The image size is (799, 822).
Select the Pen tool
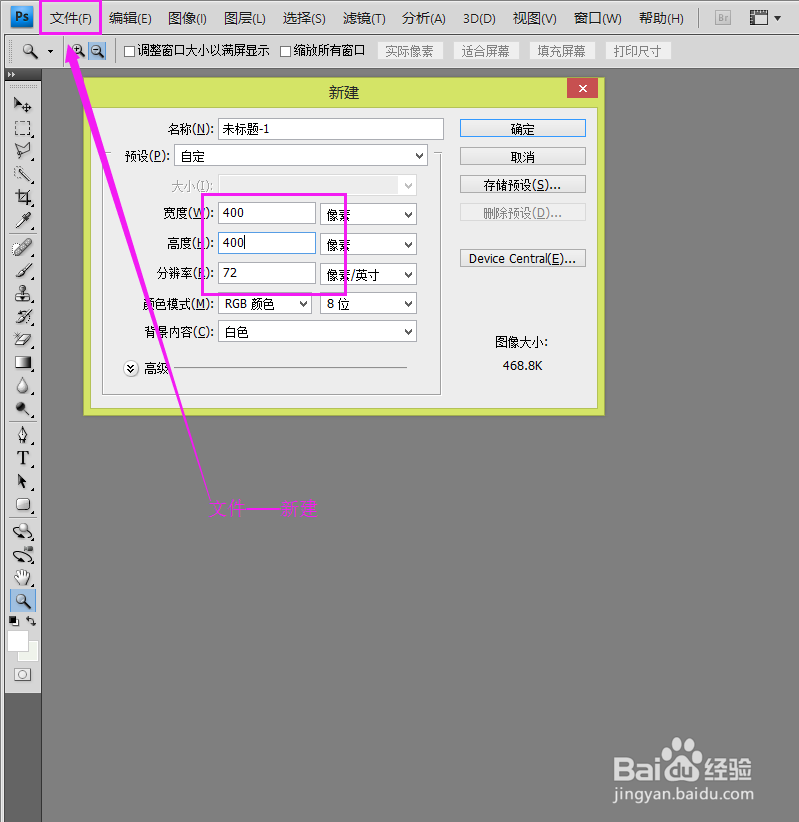23,435
